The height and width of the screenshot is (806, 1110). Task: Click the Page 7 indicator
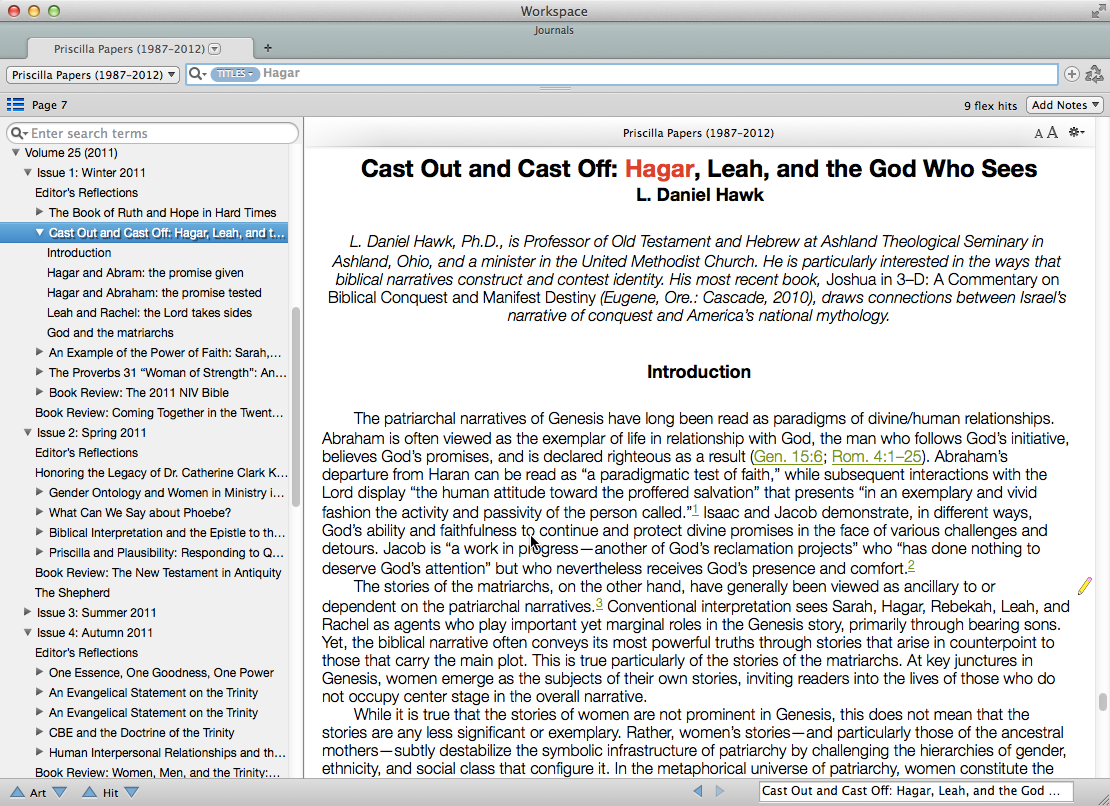coord(50,105)
